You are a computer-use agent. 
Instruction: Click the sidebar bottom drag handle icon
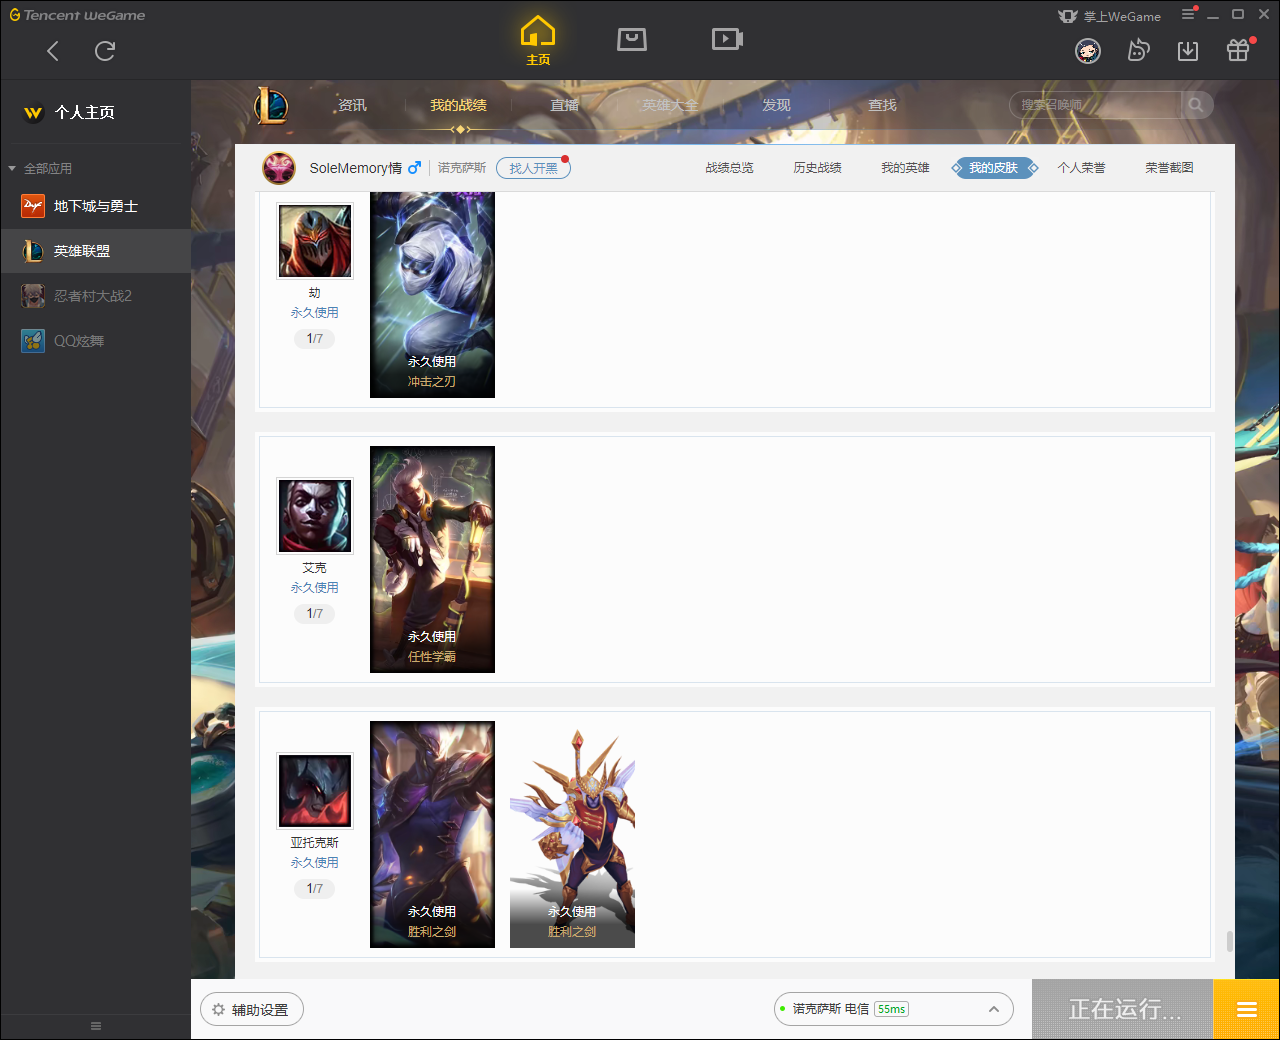pos(96,1026)
